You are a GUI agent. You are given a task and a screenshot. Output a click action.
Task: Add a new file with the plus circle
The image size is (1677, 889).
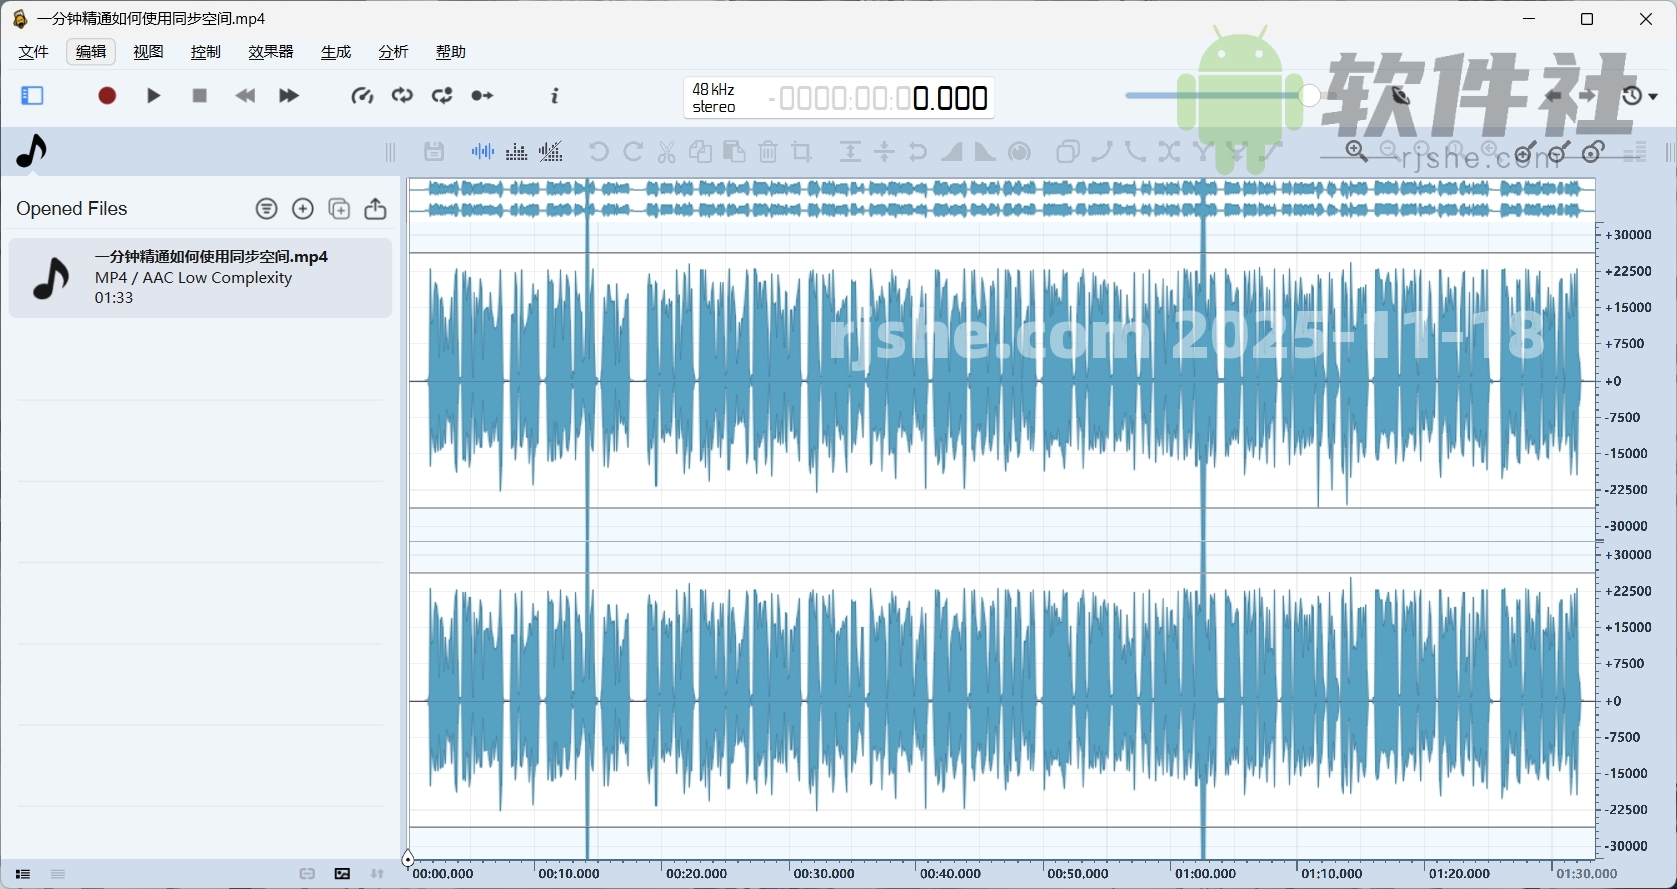coord(303,208)
